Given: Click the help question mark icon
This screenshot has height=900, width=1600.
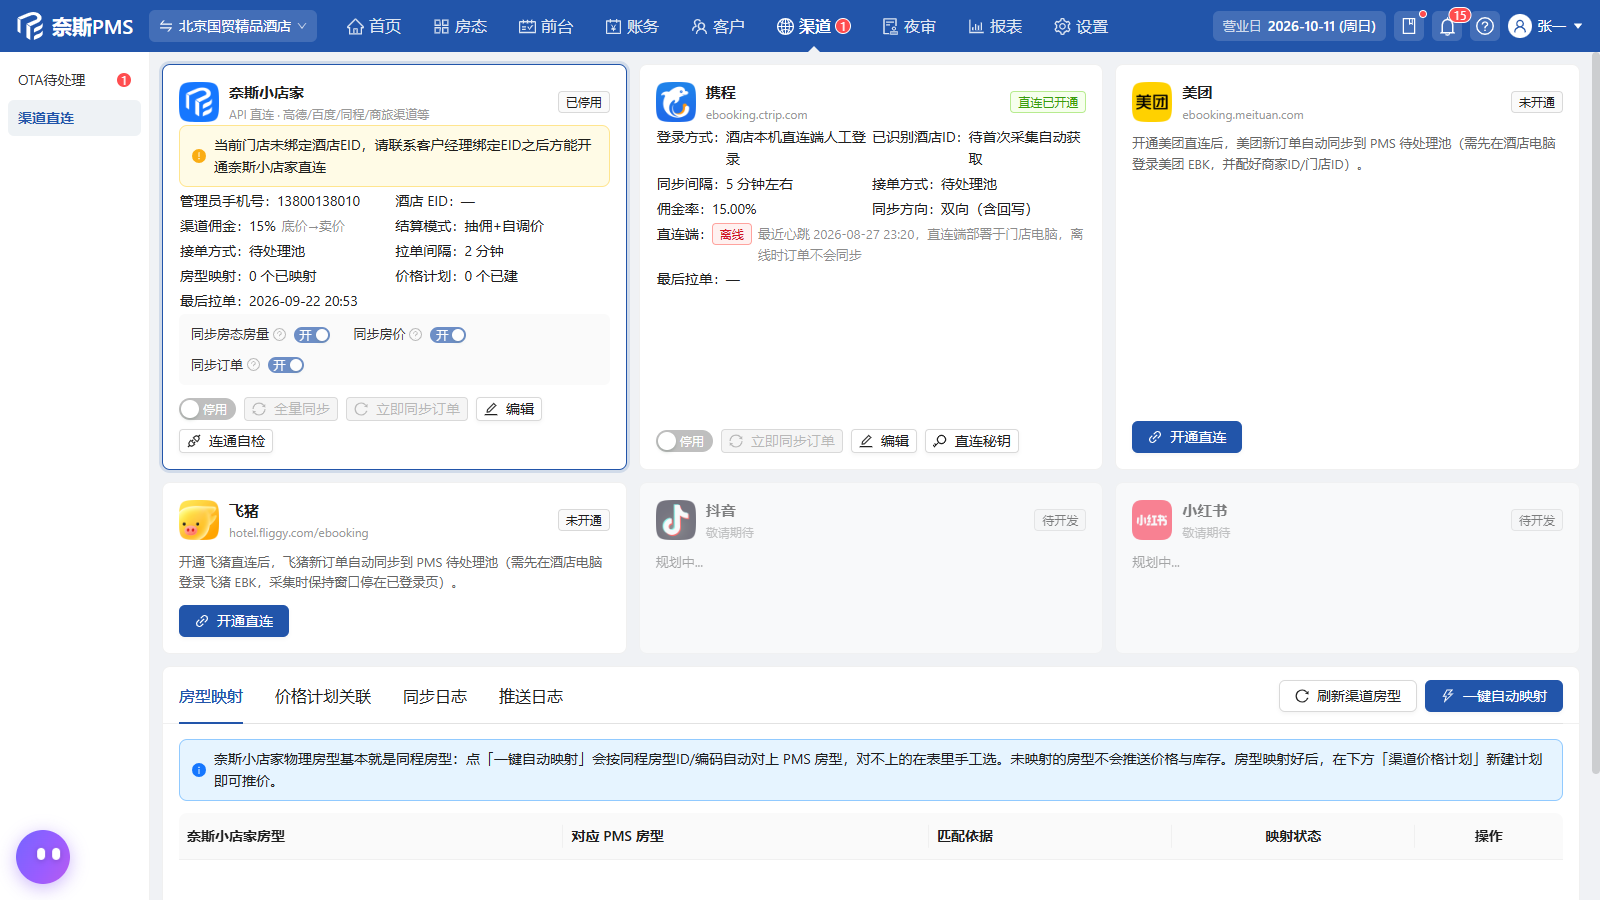Looking at the screenshot, I should pyautogui.click(x=1485, y=26).
